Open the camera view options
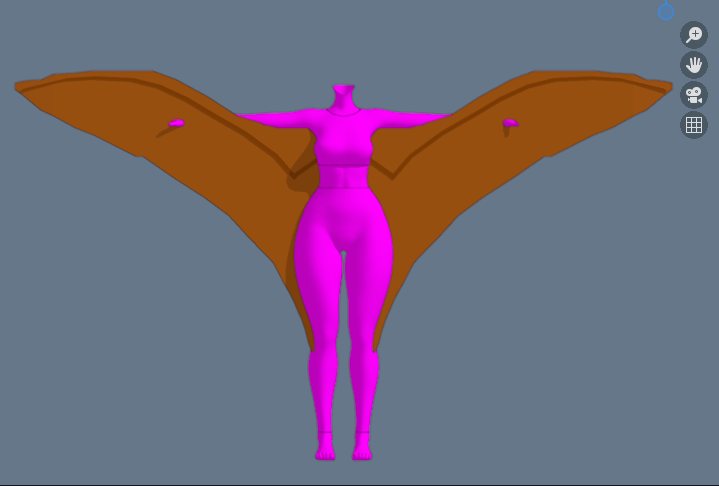 (x=694, y=95)
